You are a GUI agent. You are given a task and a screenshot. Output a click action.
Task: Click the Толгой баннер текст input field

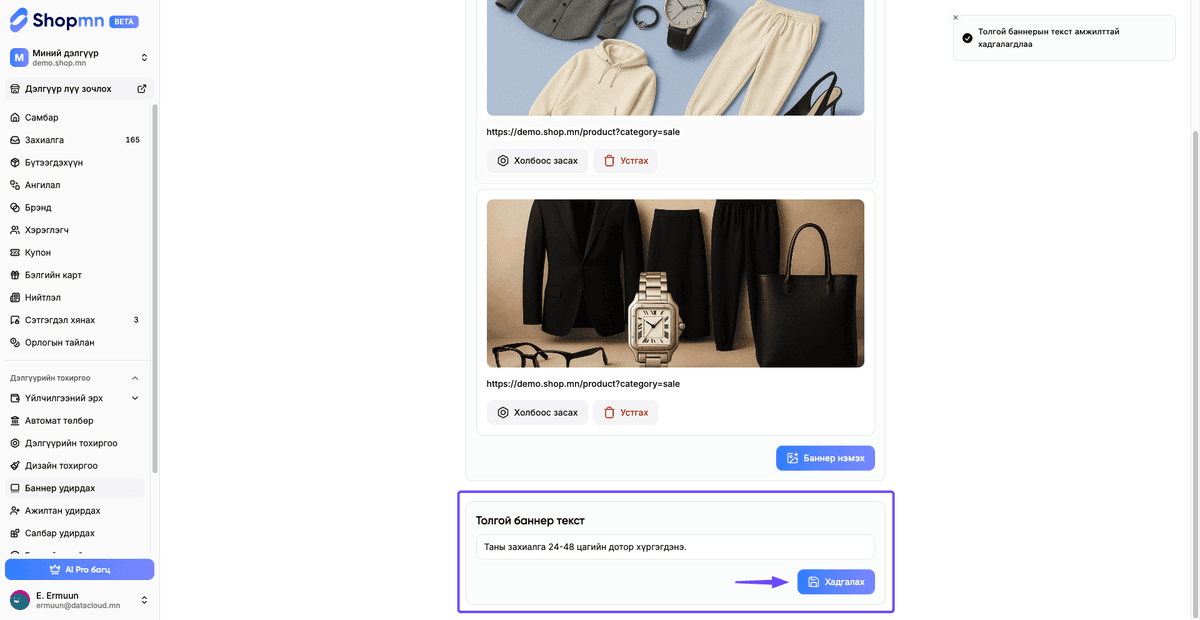coord(675,547)
